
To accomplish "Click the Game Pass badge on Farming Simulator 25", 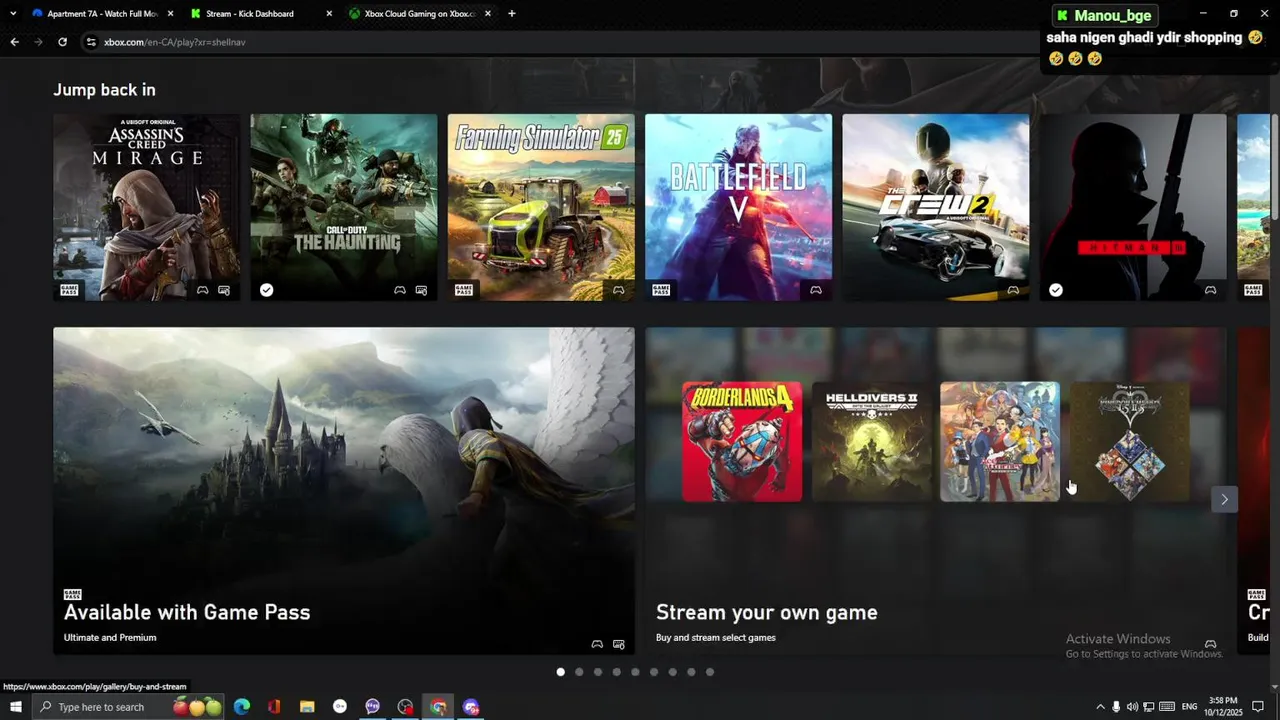I will [464, 290].
